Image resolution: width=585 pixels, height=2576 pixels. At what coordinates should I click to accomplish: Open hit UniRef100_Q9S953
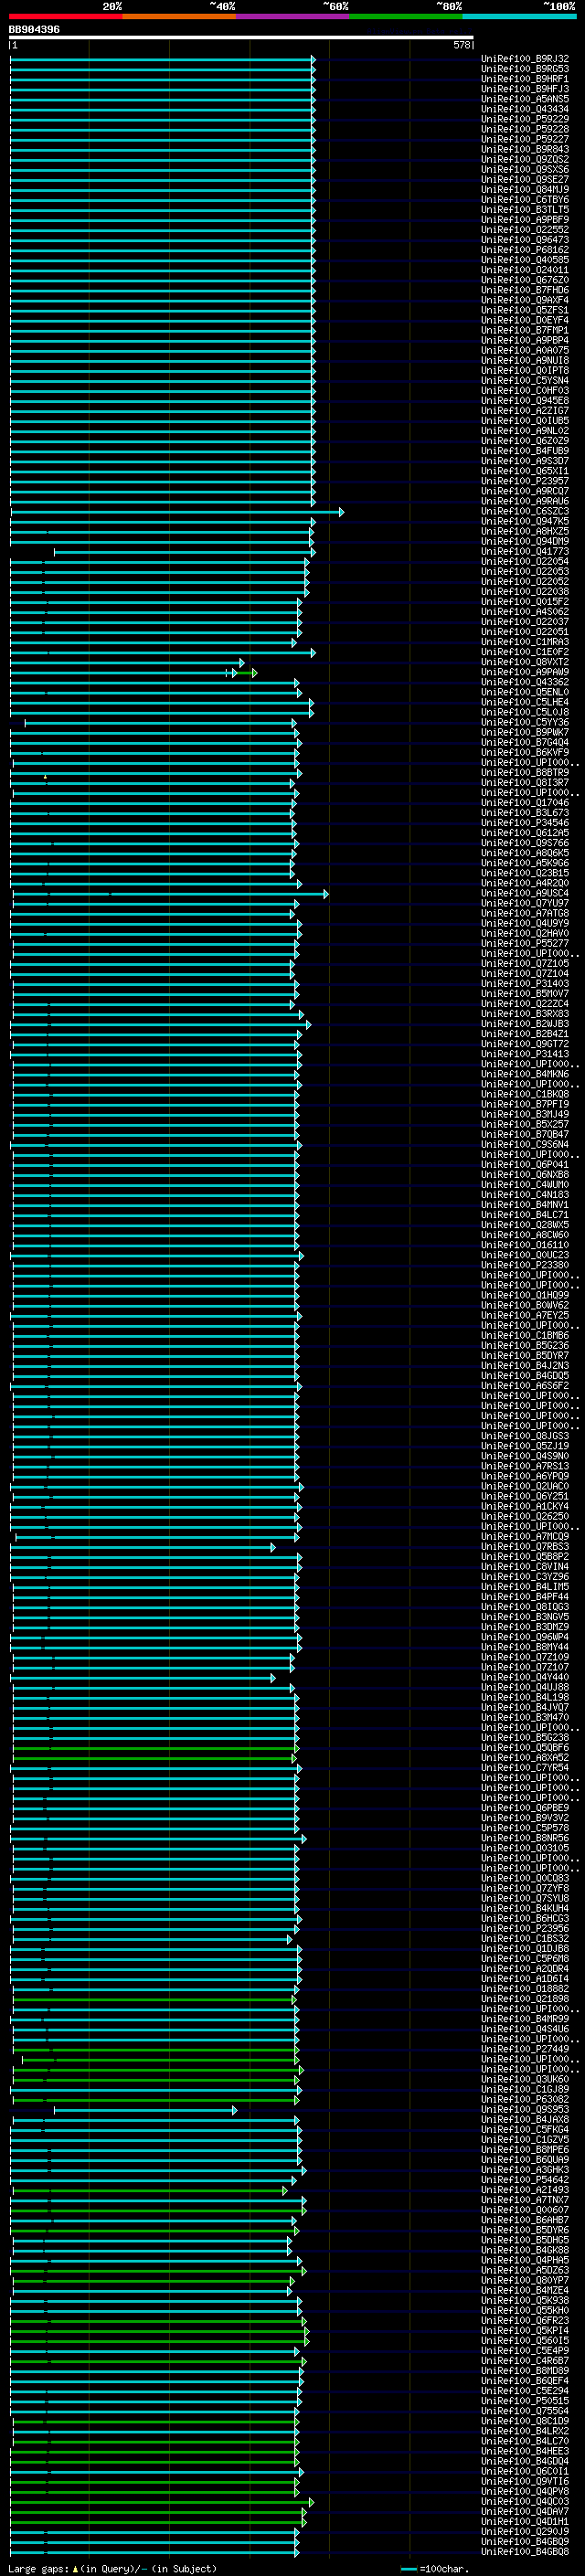click(525, 2109)
